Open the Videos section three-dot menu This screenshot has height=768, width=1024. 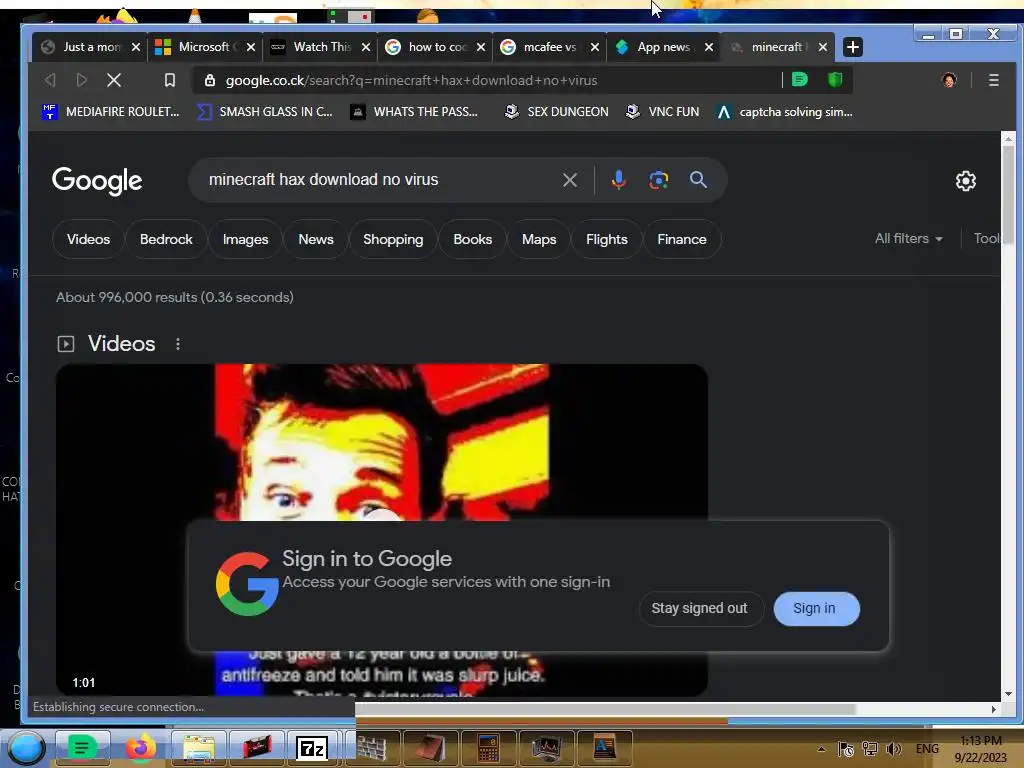(x=178, y=344)
